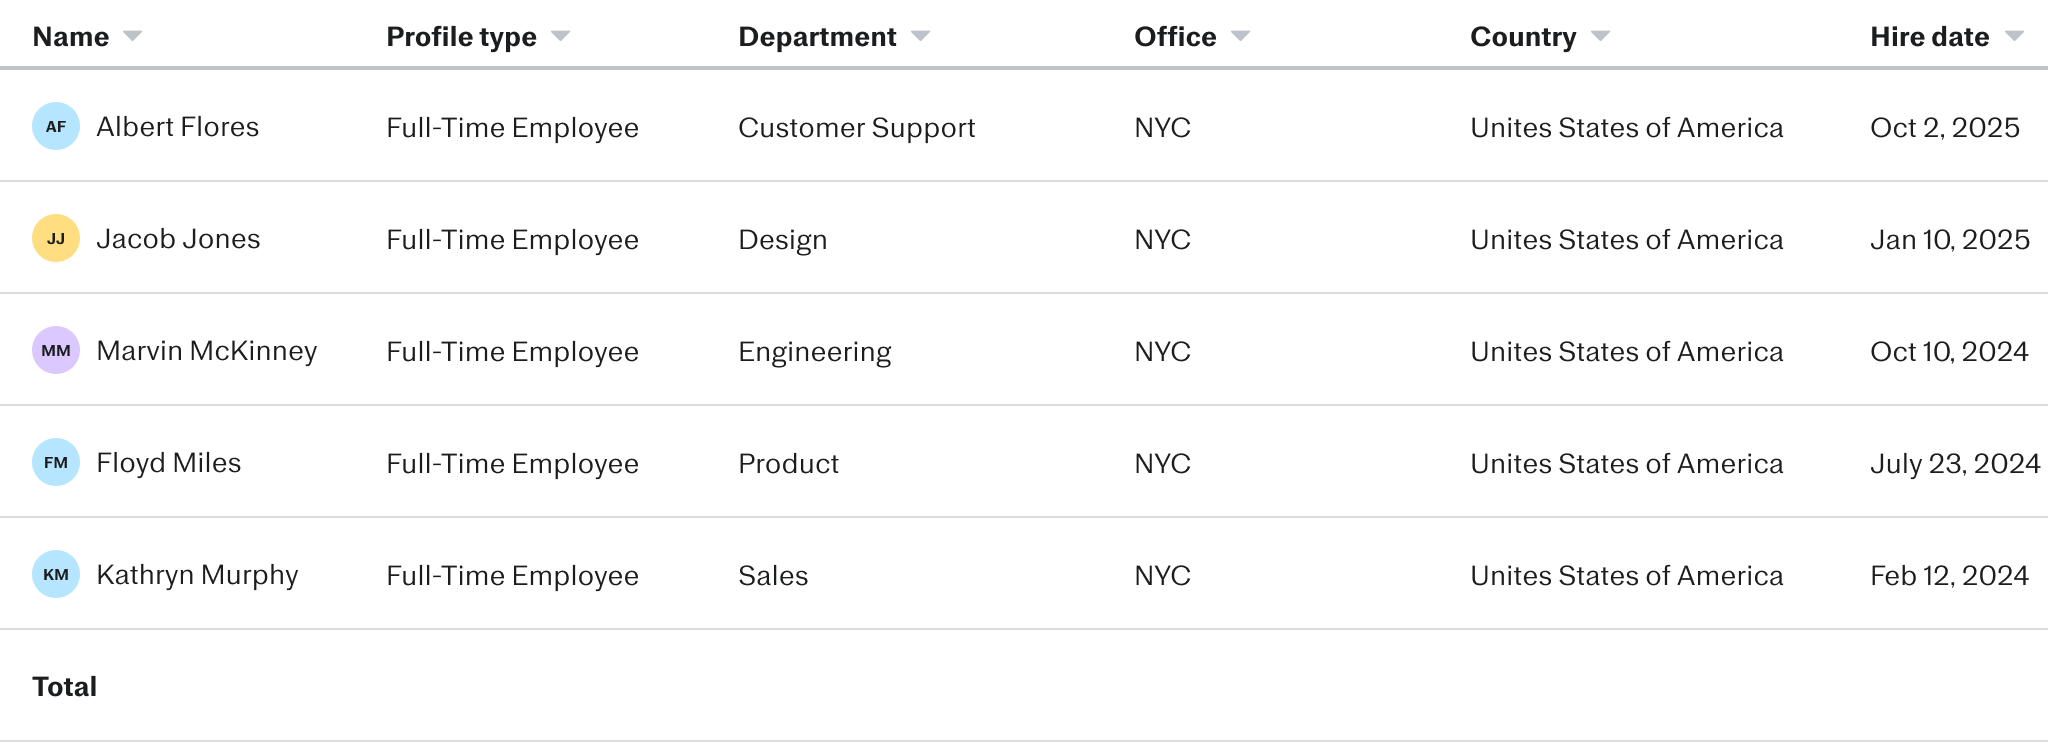Click Jacob Jones's yellow JJ avatar
The width and height of the screenshot is (2048, 742).
coord(56,239)
